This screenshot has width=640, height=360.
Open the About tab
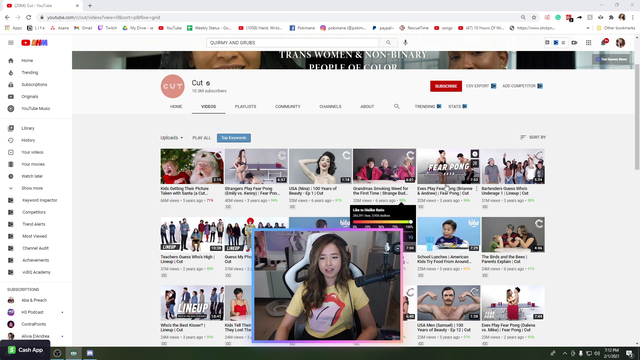click(367, 106)
